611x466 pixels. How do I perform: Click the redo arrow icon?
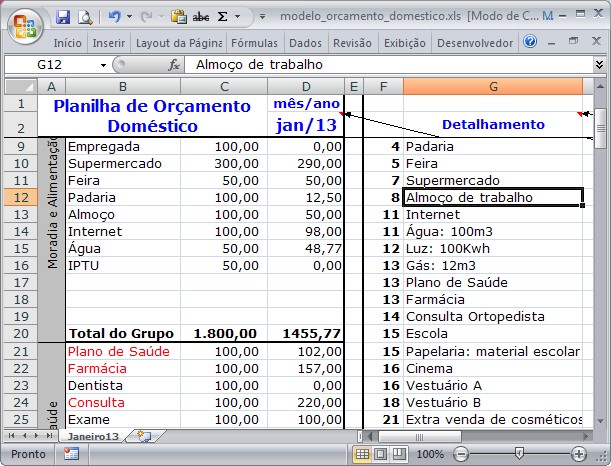(147, 17)
